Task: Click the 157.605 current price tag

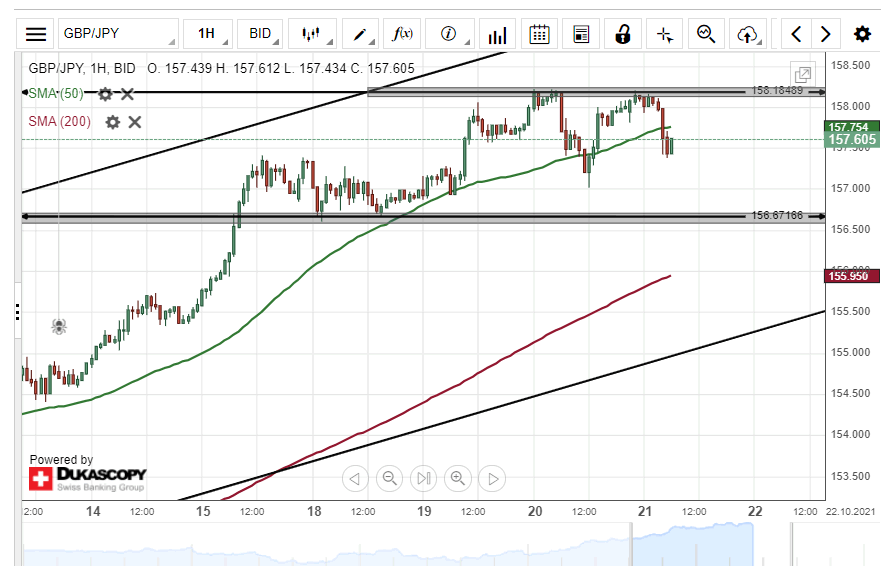Action: (x=852, y=140)
